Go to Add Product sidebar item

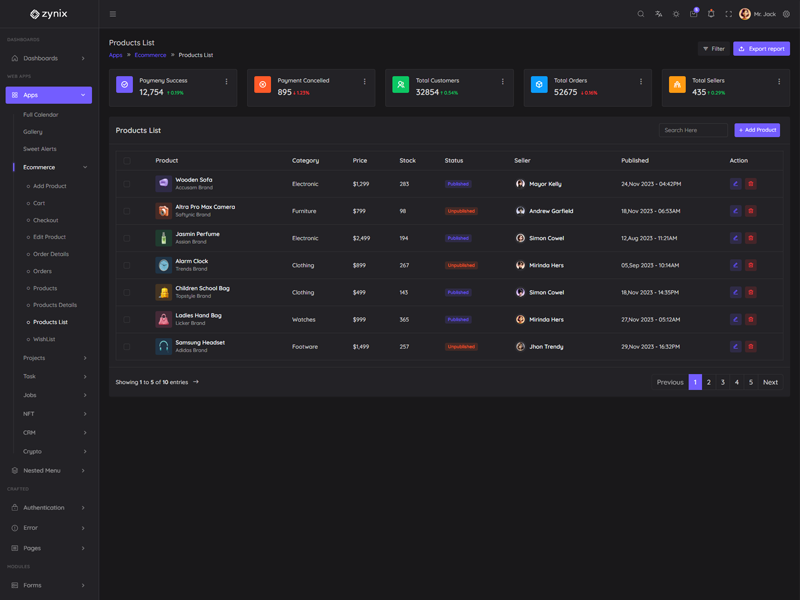[49, 186]
